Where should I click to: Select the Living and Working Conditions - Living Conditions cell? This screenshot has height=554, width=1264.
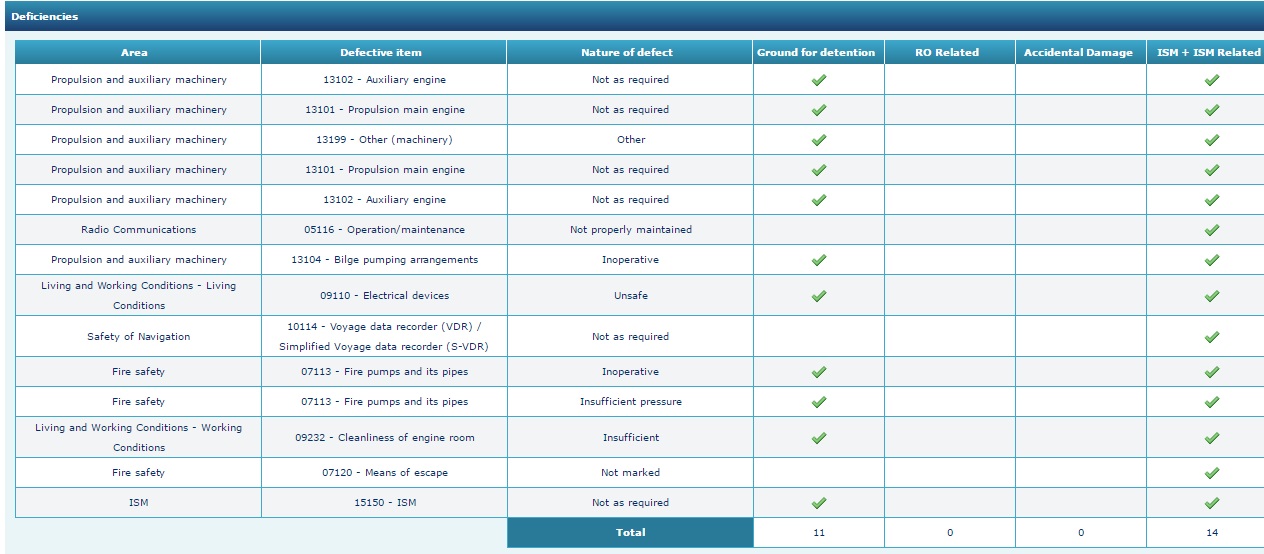138,296
